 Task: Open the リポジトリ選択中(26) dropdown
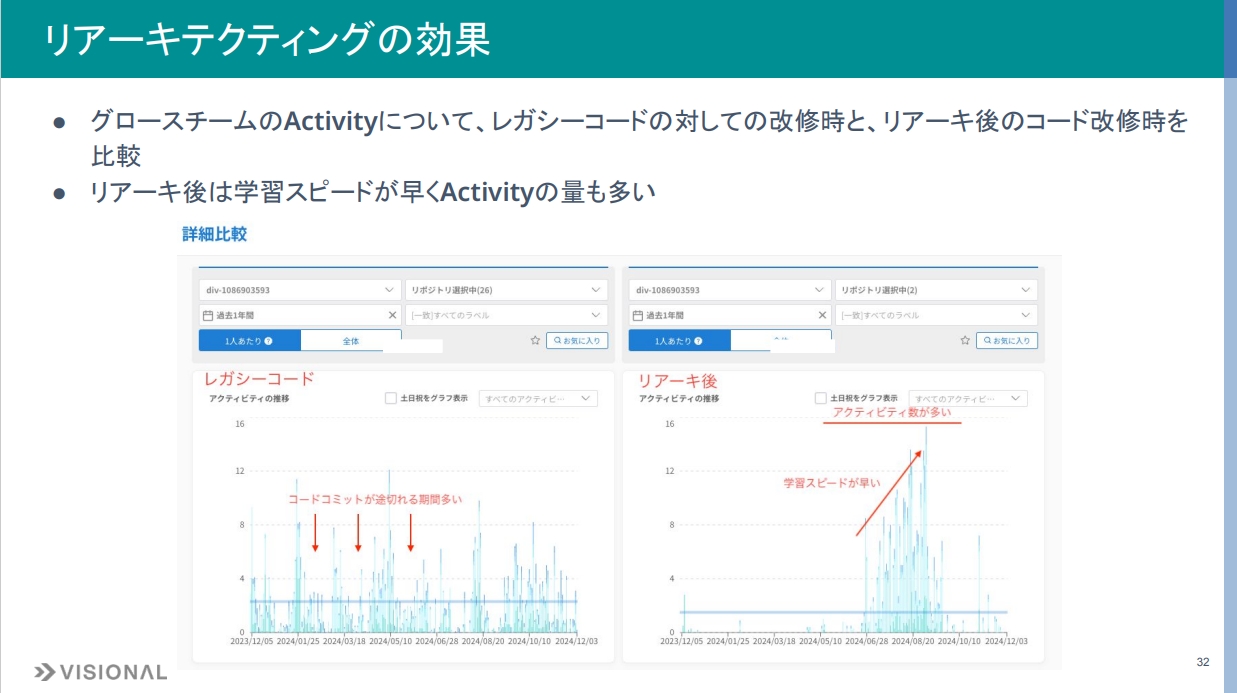(506, 290)
